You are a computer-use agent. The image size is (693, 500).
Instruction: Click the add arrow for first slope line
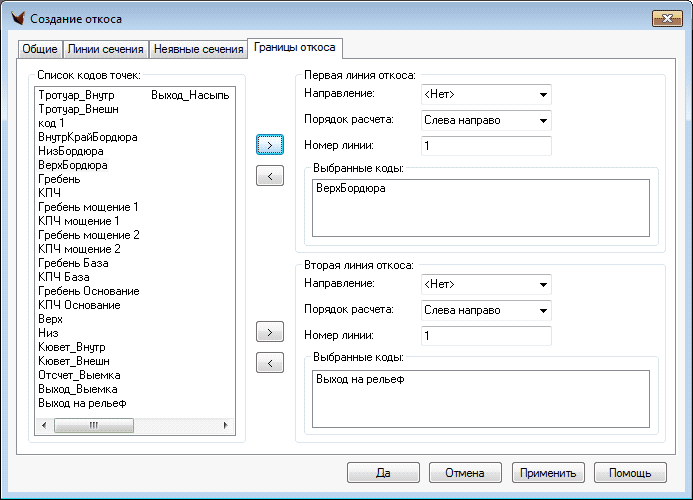pos(269,145)
